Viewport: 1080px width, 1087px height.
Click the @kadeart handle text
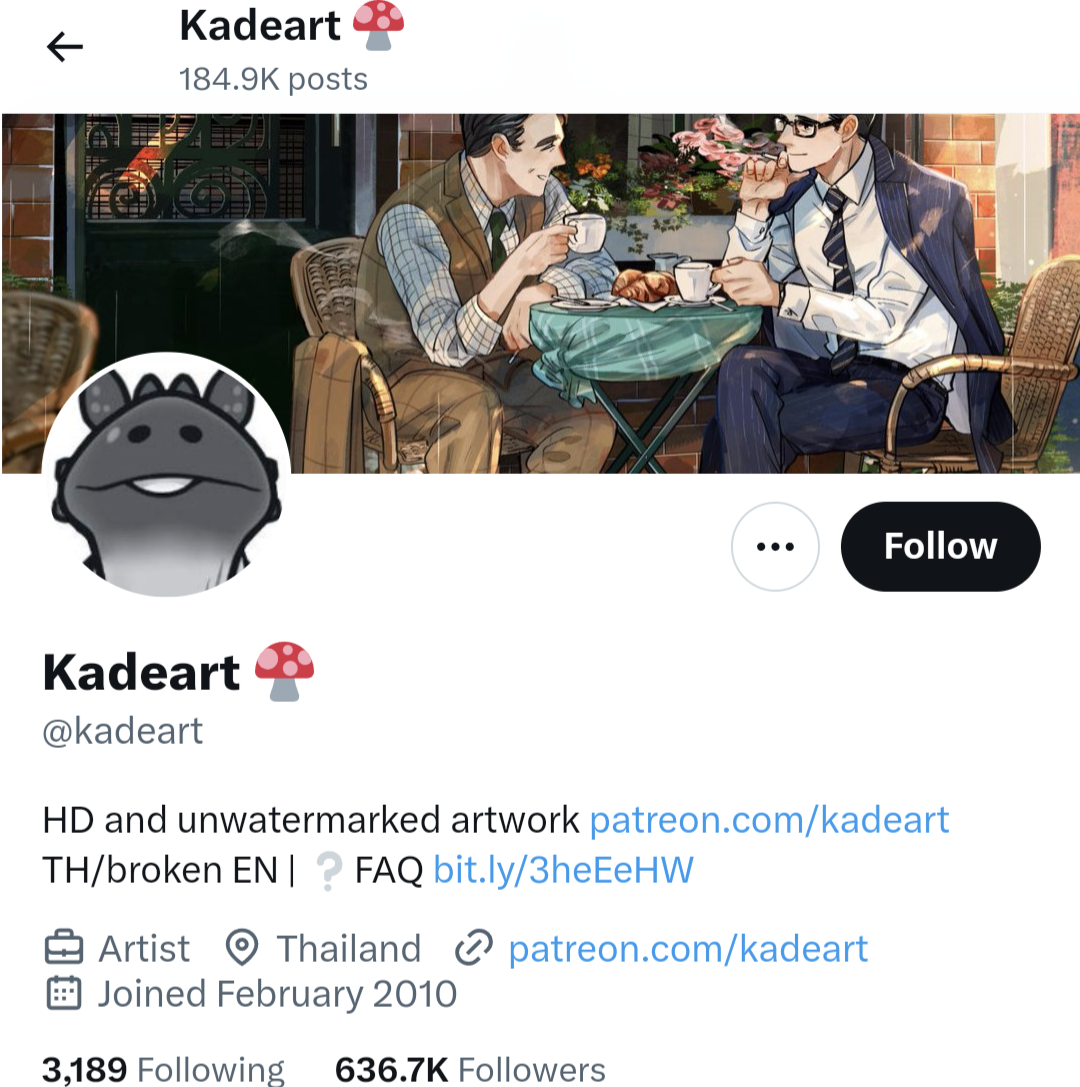[123, 731]
